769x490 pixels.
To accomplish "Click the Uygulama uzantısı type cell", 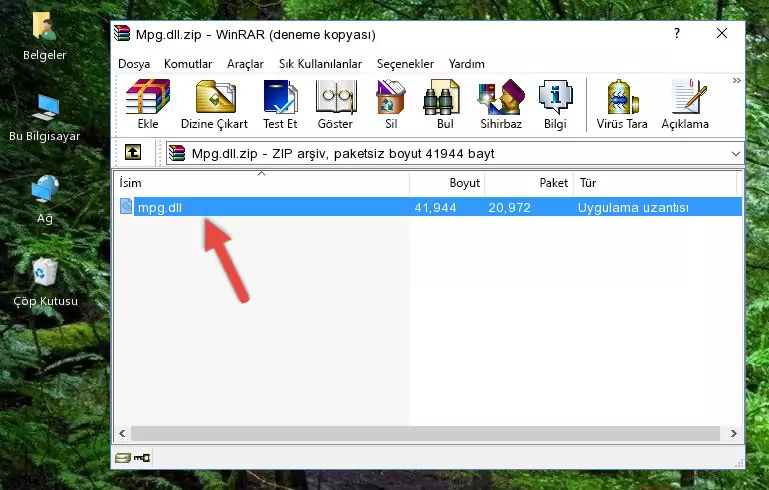I will (633, 207).
